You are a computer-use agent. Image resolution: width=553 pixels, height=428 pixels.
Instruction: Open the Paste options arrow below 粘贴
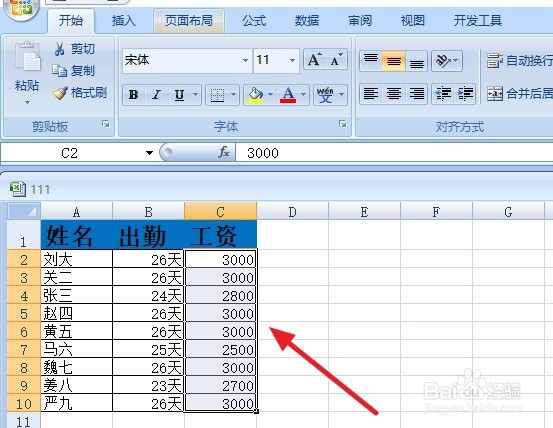coord(27,103)
